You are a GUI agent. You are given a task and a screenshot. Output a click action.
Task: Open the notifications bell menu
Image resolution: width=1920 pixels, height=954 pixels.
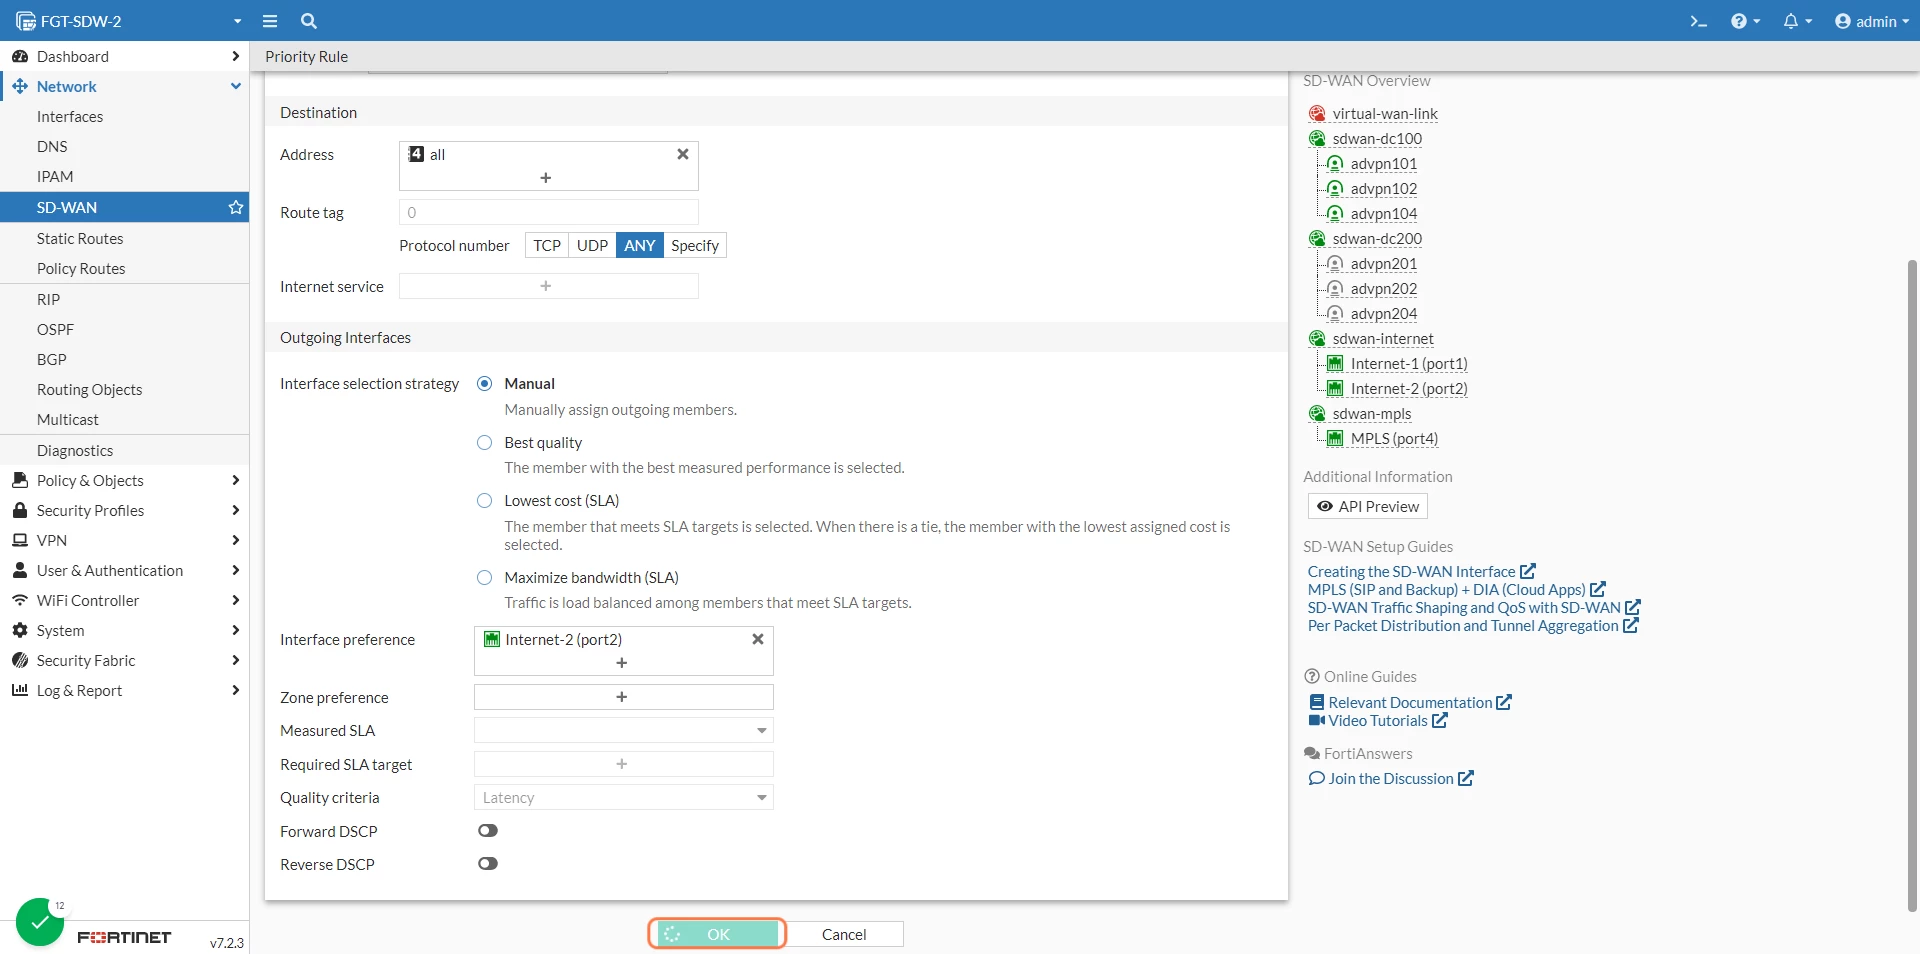(1797, 21)
